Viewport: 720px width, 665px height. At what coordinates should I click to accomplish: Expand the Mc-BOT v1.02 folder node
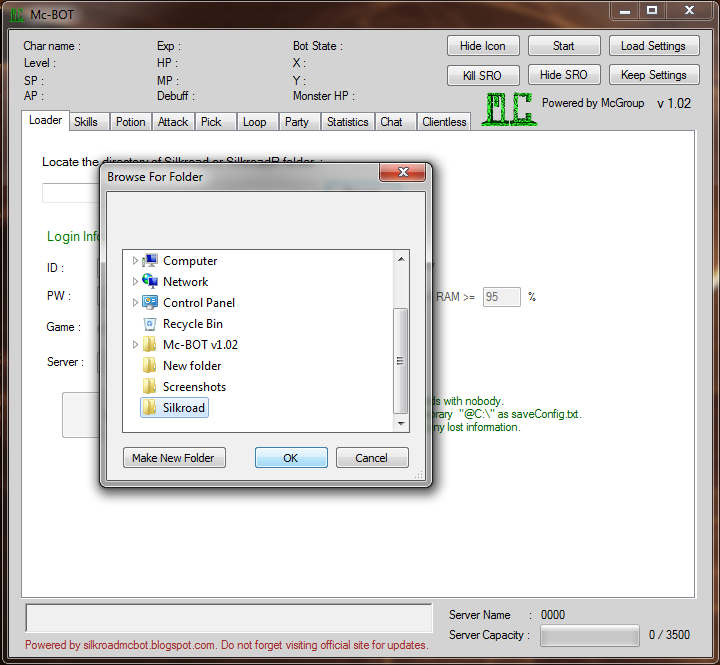coord(135,344)
